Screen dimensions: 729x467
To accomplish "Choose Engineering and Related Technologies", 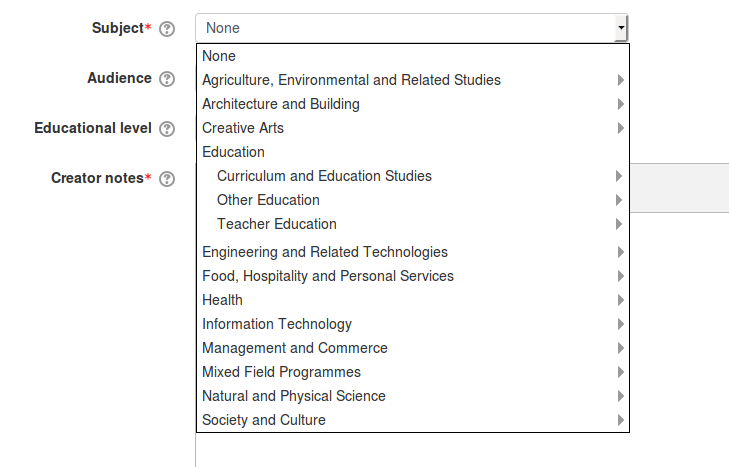I will (413, 252).
